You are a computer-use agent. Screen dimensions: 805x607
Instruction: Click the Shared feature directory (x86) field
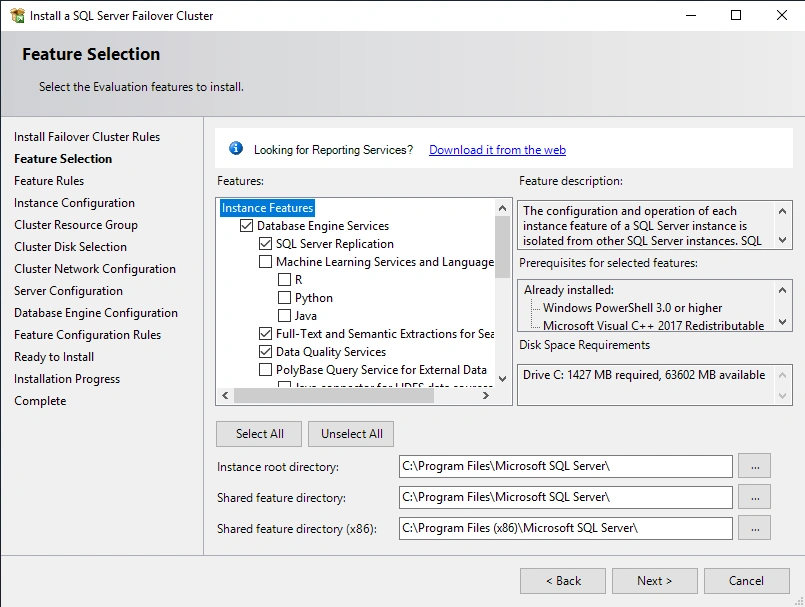[x=566, y=528]
